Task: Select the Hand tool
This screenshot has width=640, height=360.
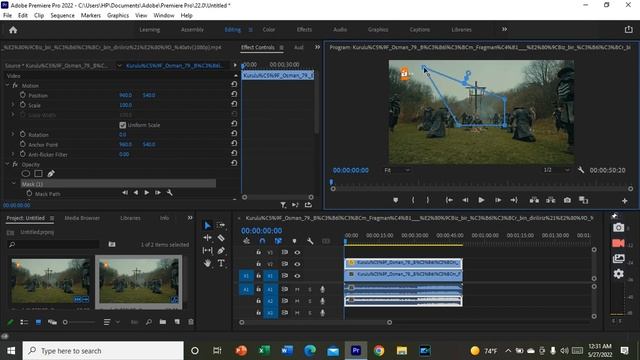Action: coord(207,263)
